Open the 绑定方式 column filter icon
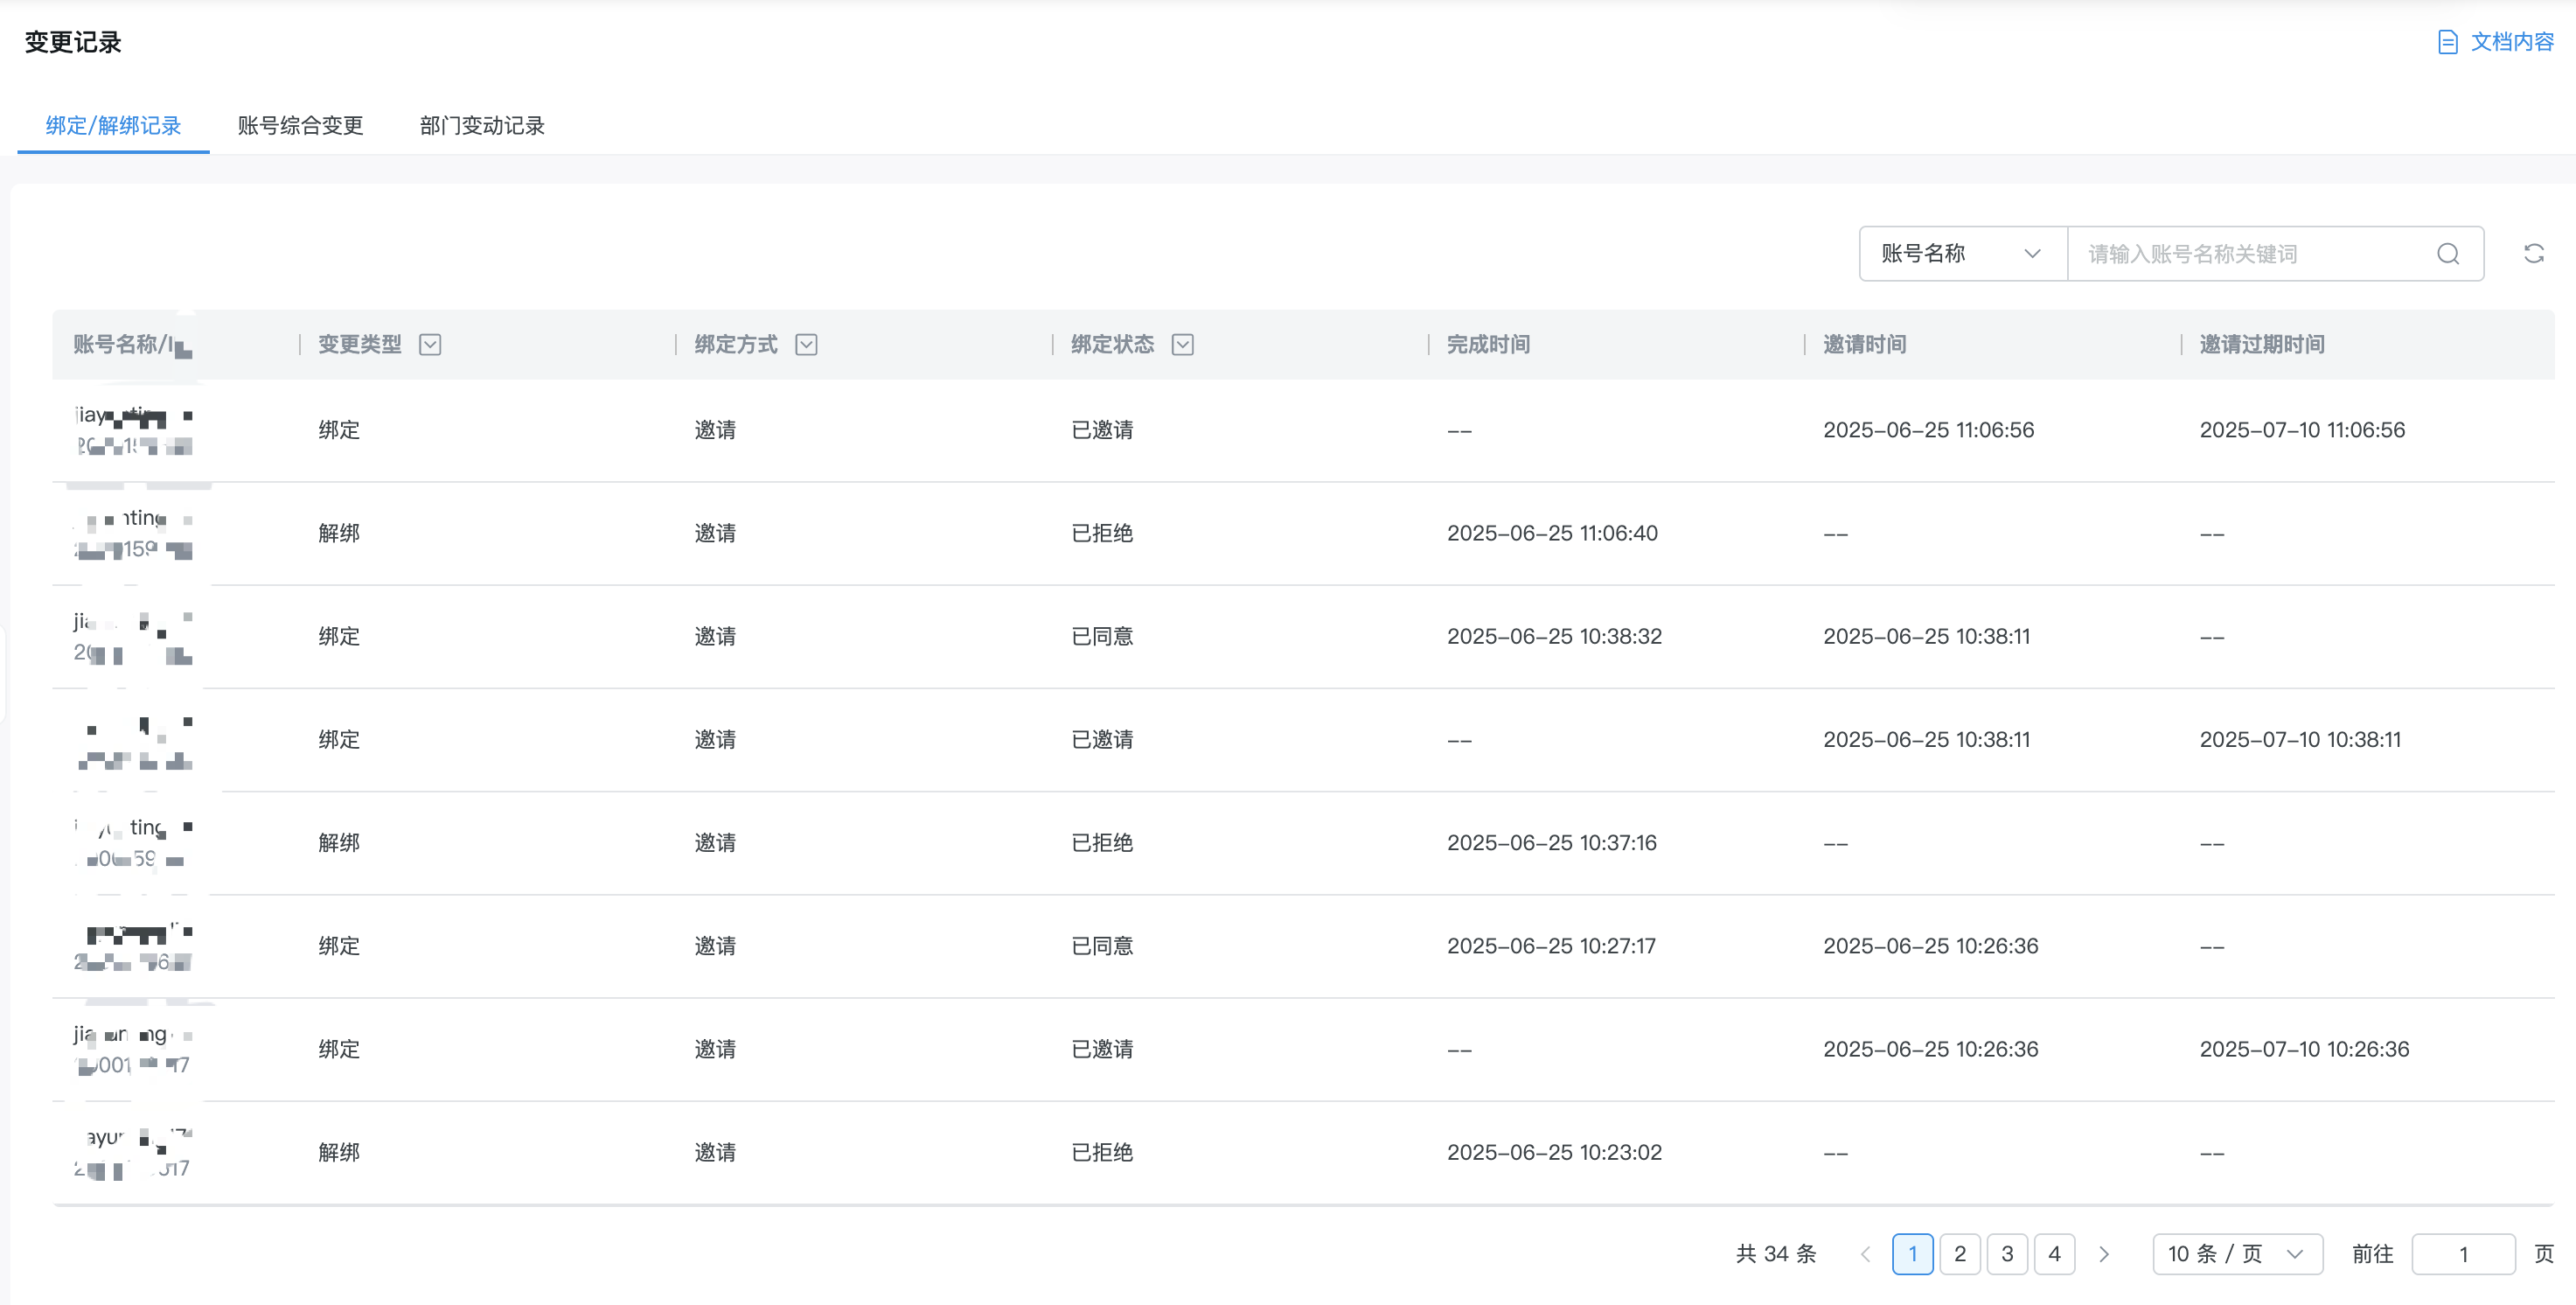The image size is (2576, 1305). tap(806, 345)
